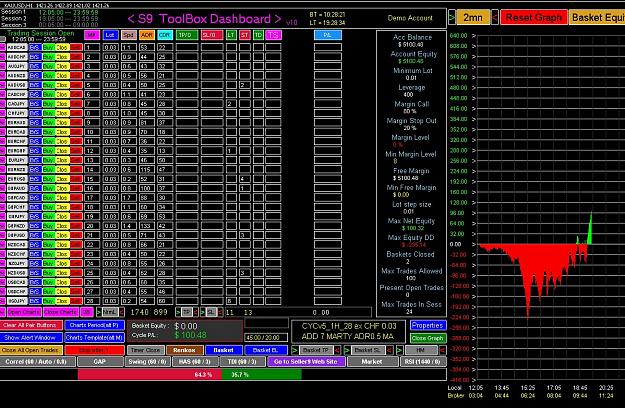Click the green Buy button for EURUSD
This screenshot has width=625, height=408.
pos(49,179)
